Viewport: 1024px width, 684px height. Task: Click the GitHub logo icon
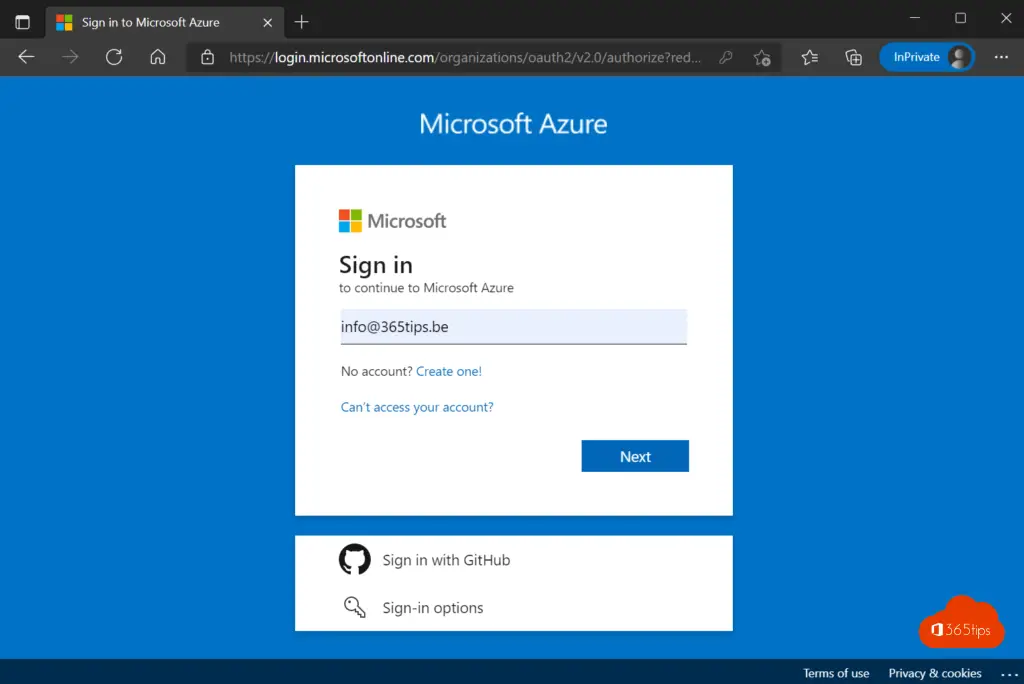click(x=355, y=559)
